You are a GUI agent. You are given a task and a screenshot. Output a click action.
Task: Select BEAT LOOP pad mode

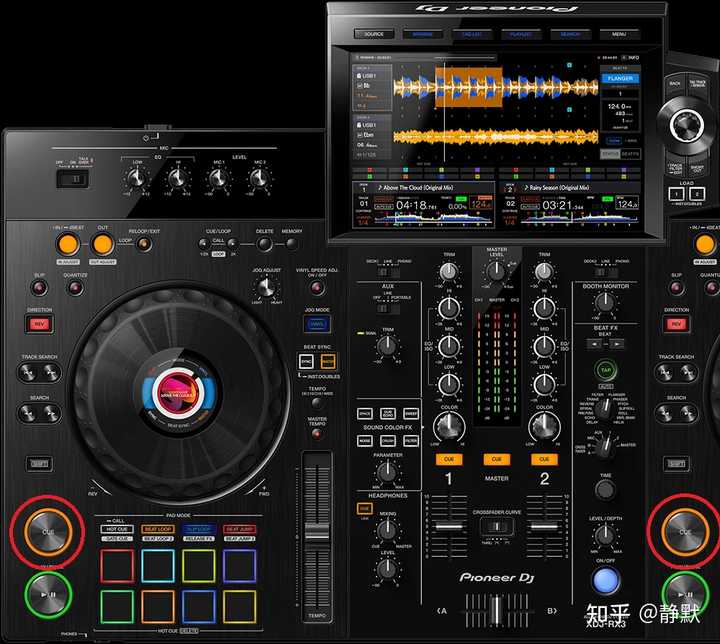[158, 529]
